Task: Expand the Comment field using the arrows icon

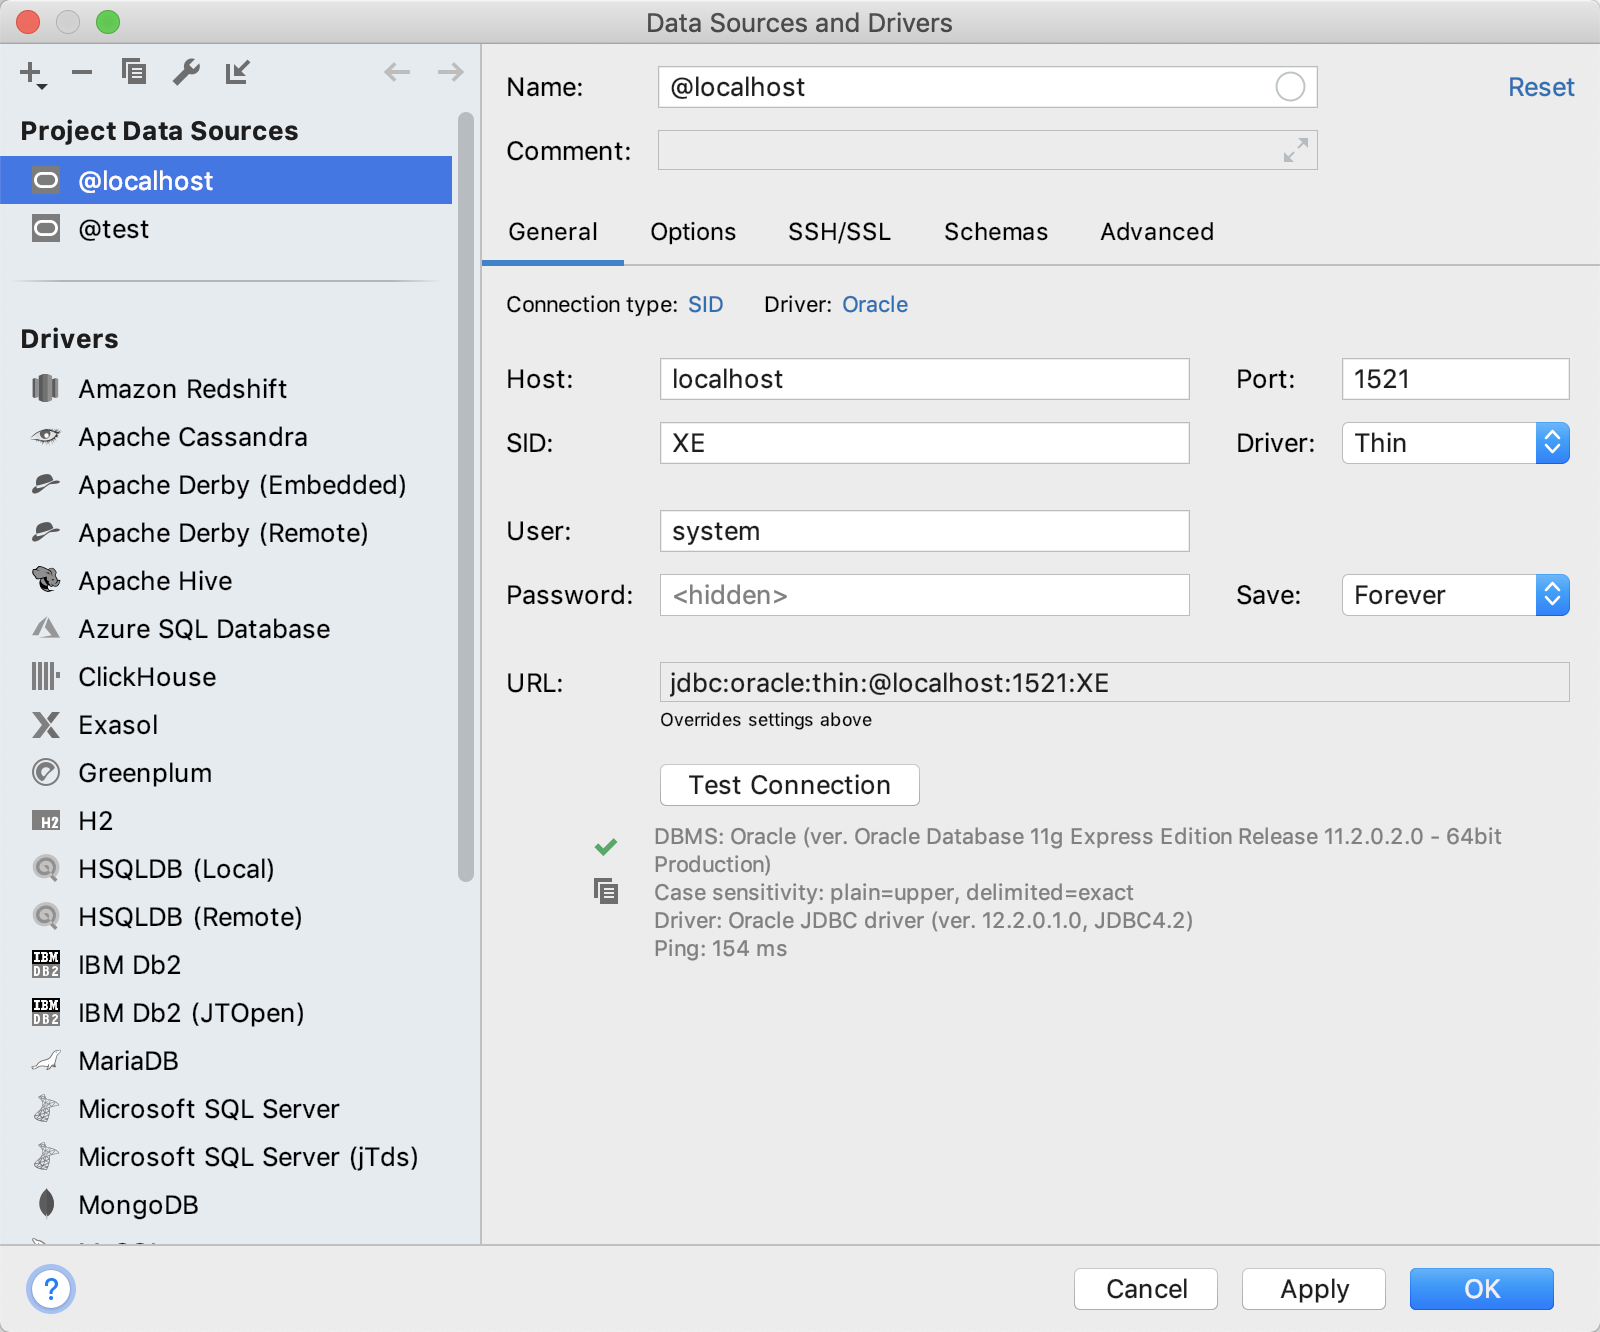Action: tap(1295, 150)
